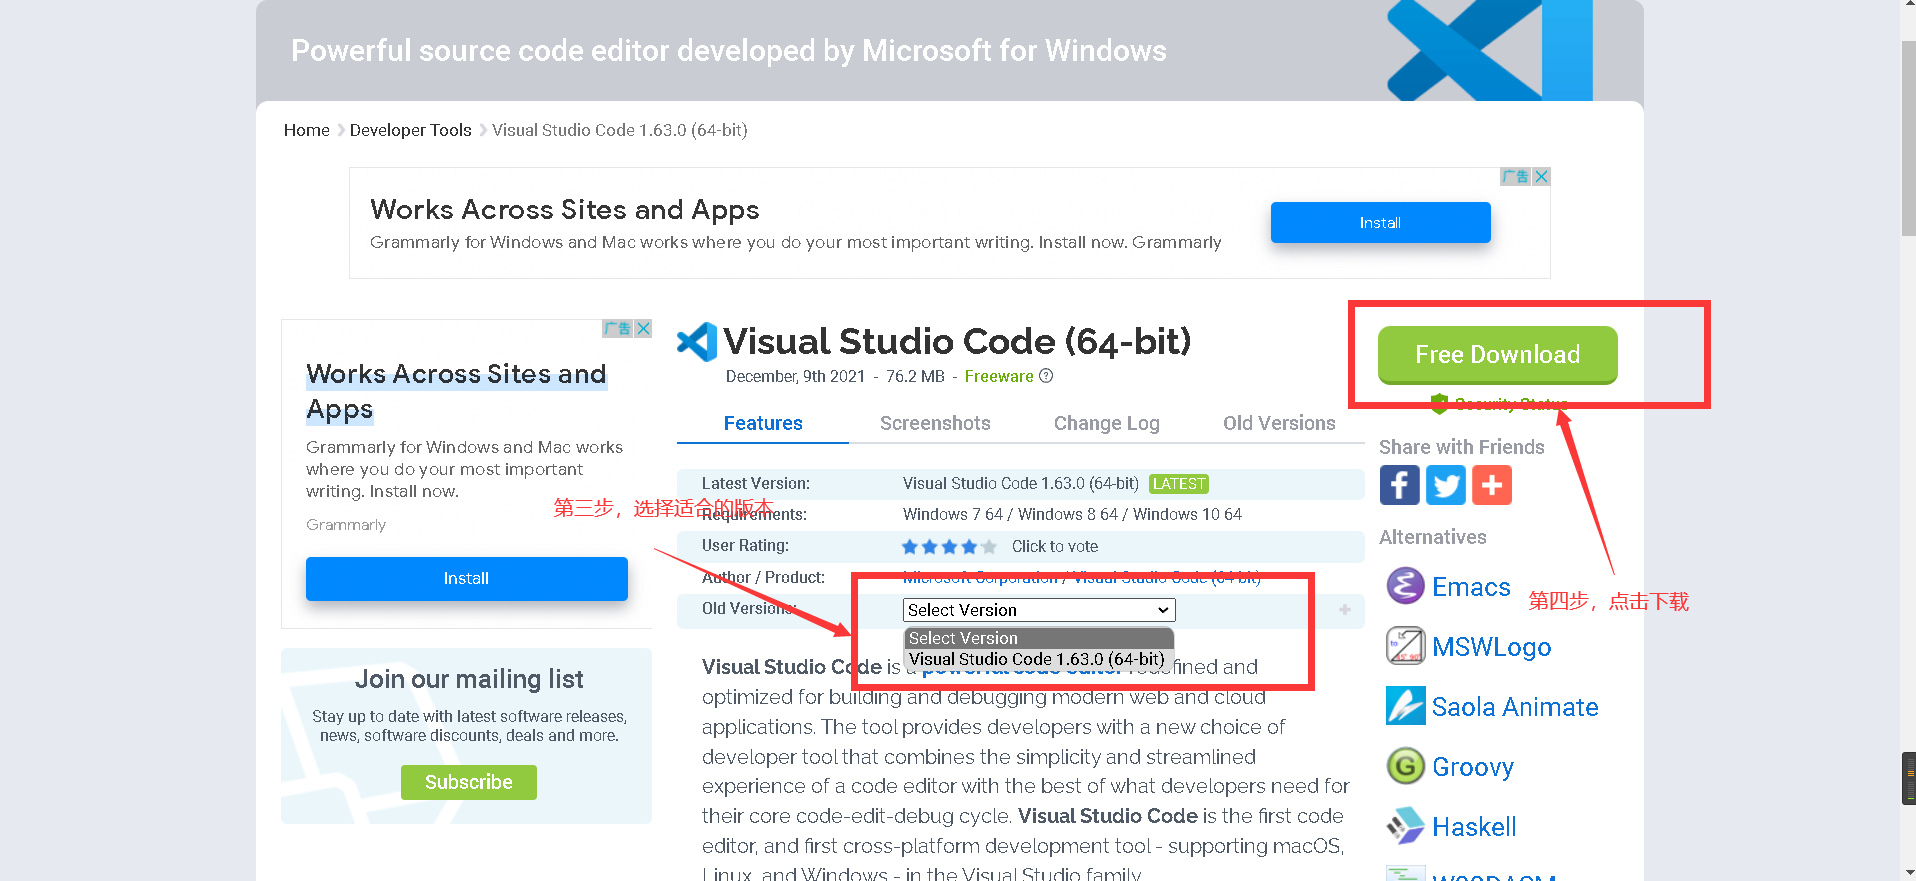Click the MSWLogo app icon
This screenshot has width=1916, height=881.
1405,646
